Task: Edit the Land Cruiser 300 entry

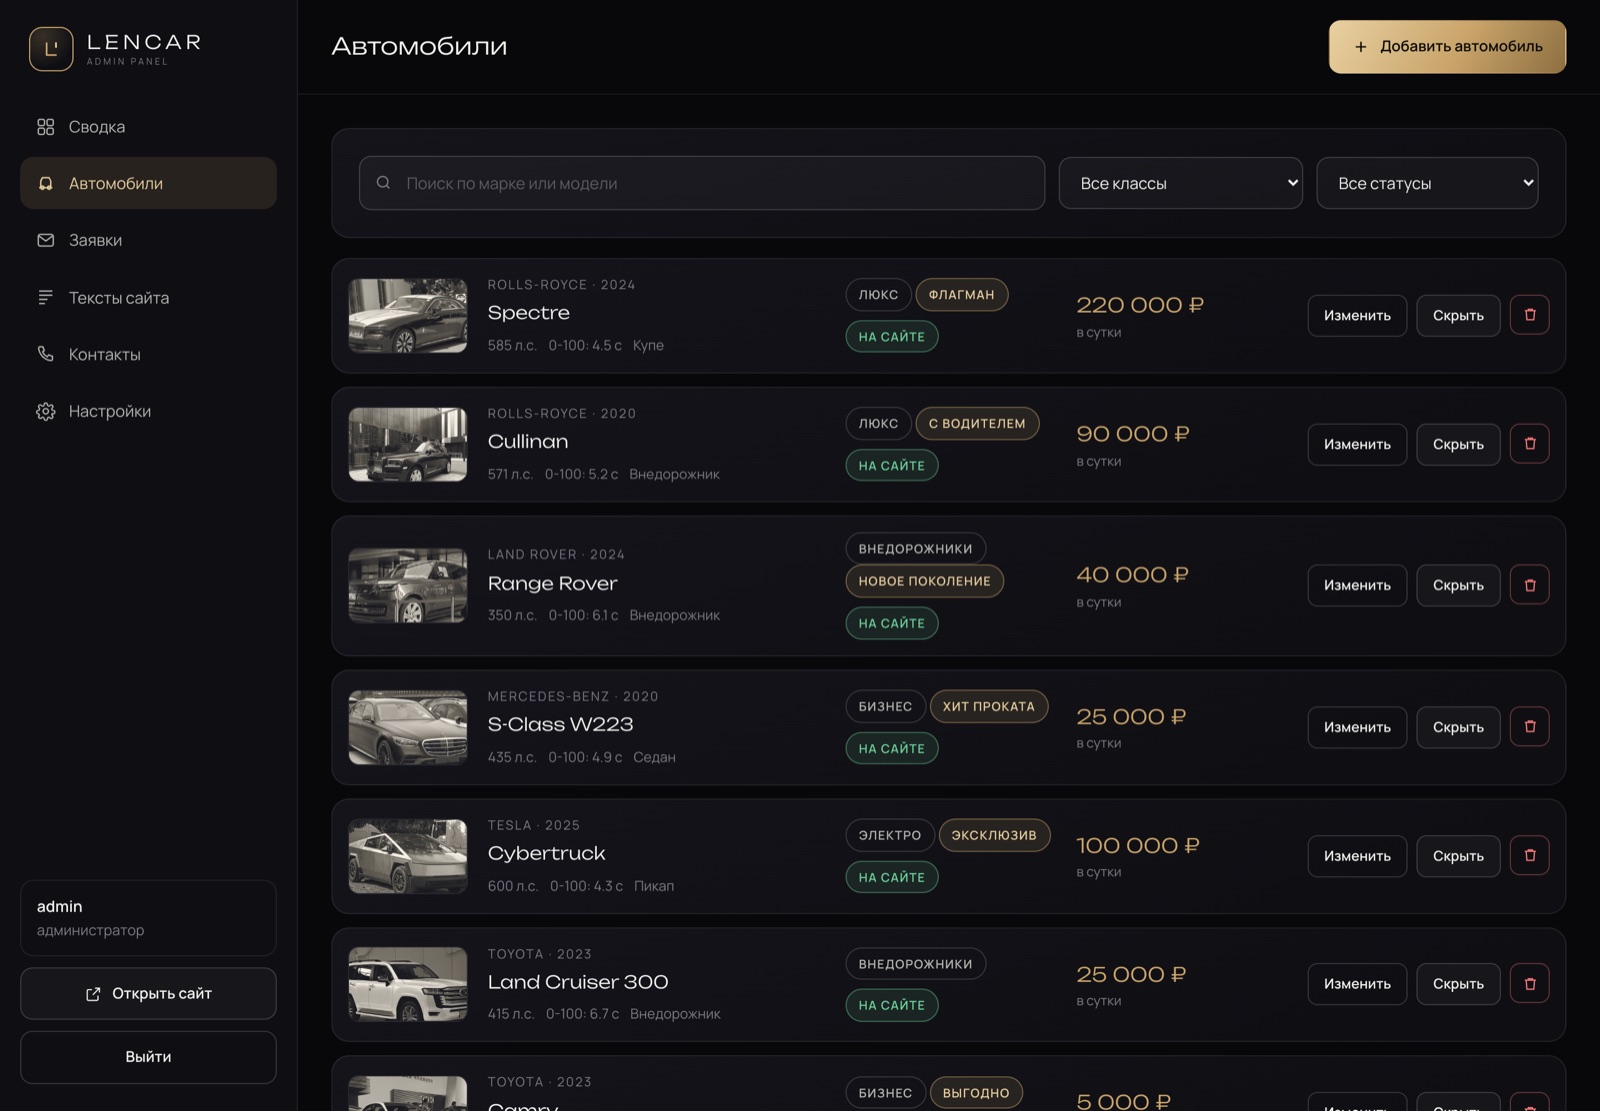Action: (x=1357, y=984)
